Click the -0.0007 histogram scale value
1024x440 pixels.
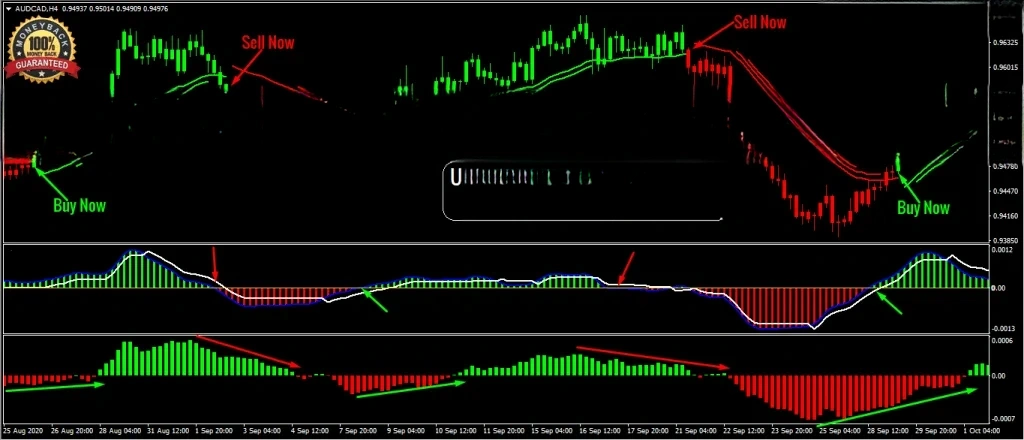coord(1002,418)
